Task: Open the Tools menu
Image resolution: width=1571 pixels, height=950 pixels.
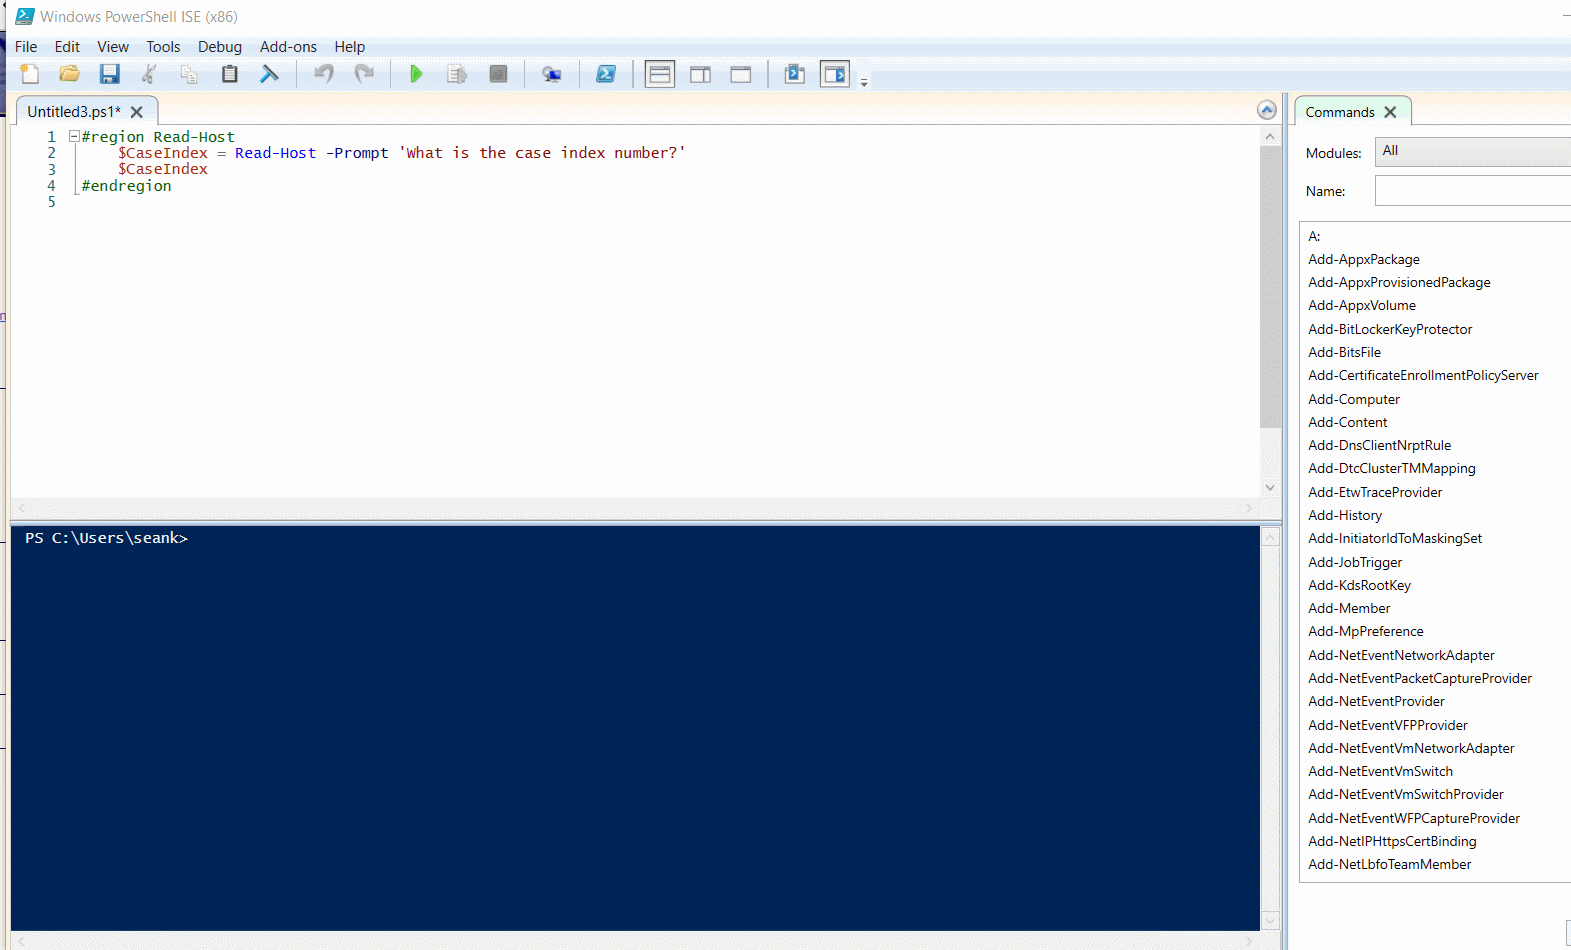Action: coord(163,47)
